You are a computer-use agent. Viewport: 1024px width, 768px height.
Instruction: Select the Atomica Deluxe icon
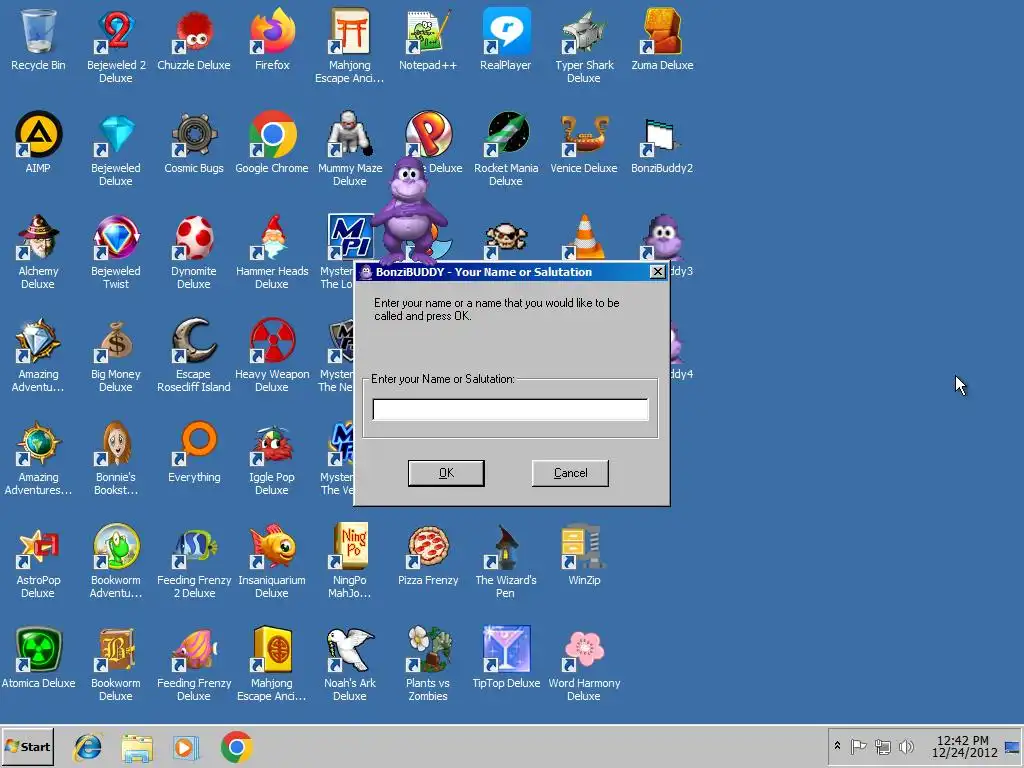point(38,658)
